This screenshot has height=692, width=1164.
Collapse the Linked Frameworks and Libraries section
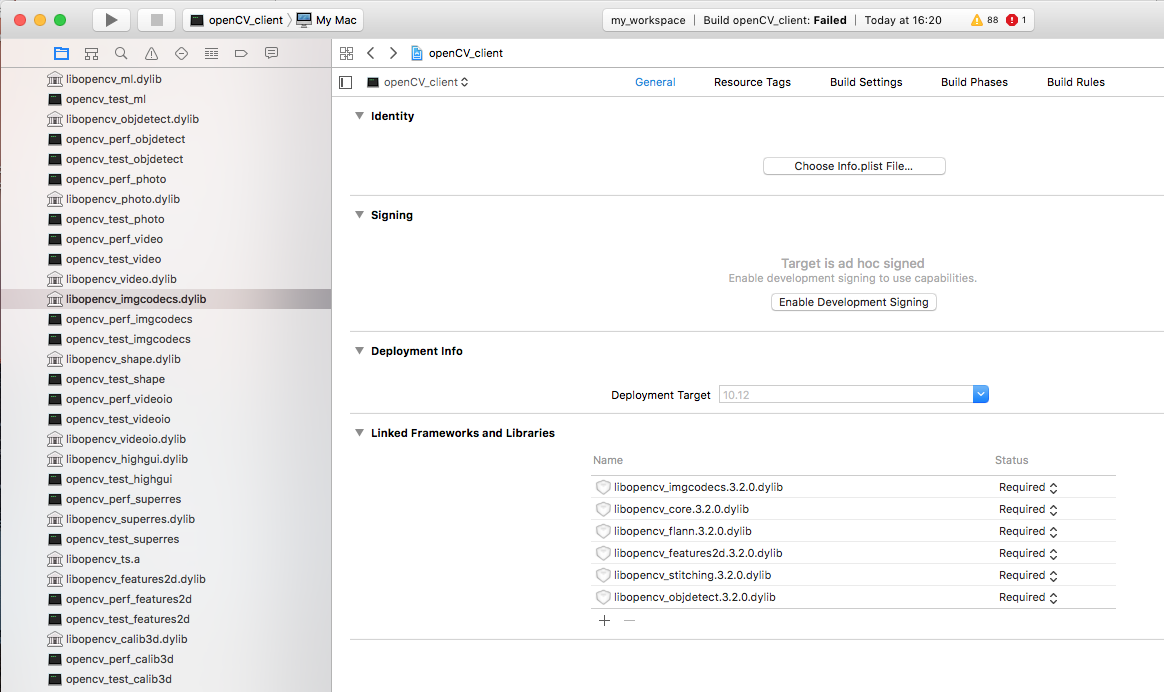pos(359,432)
